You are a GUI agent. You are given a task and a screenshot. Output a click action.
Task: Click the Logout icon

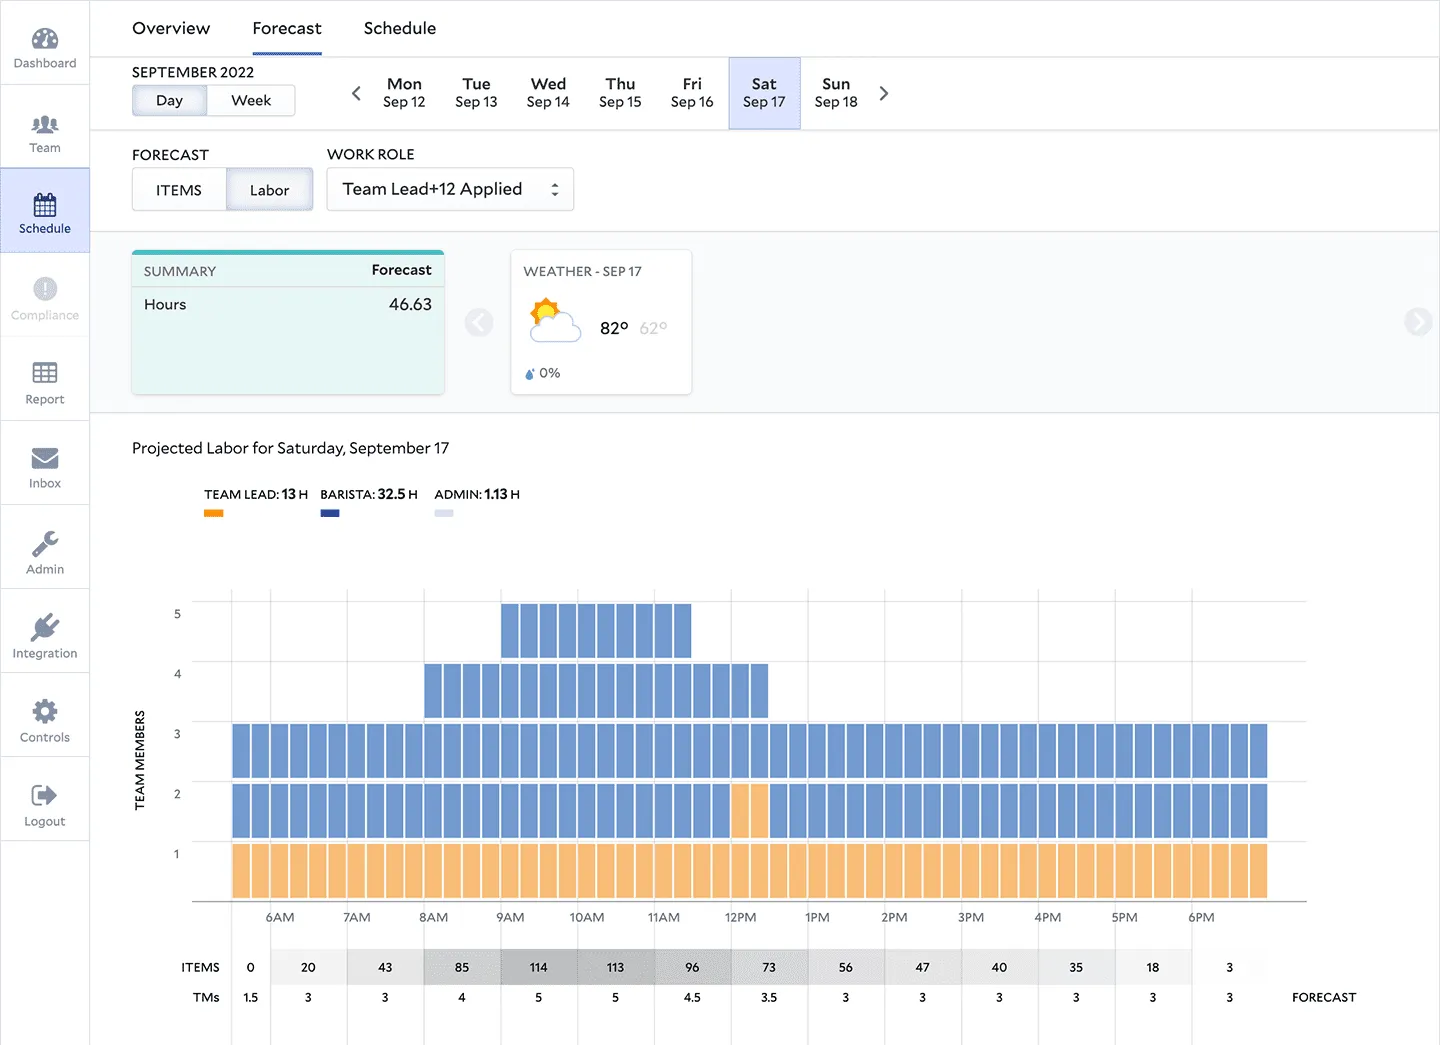point(45,796)
